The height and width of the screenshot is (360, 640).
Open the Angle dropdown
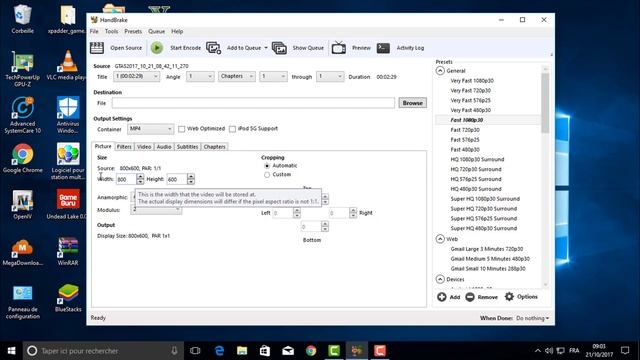coord(200,76)
